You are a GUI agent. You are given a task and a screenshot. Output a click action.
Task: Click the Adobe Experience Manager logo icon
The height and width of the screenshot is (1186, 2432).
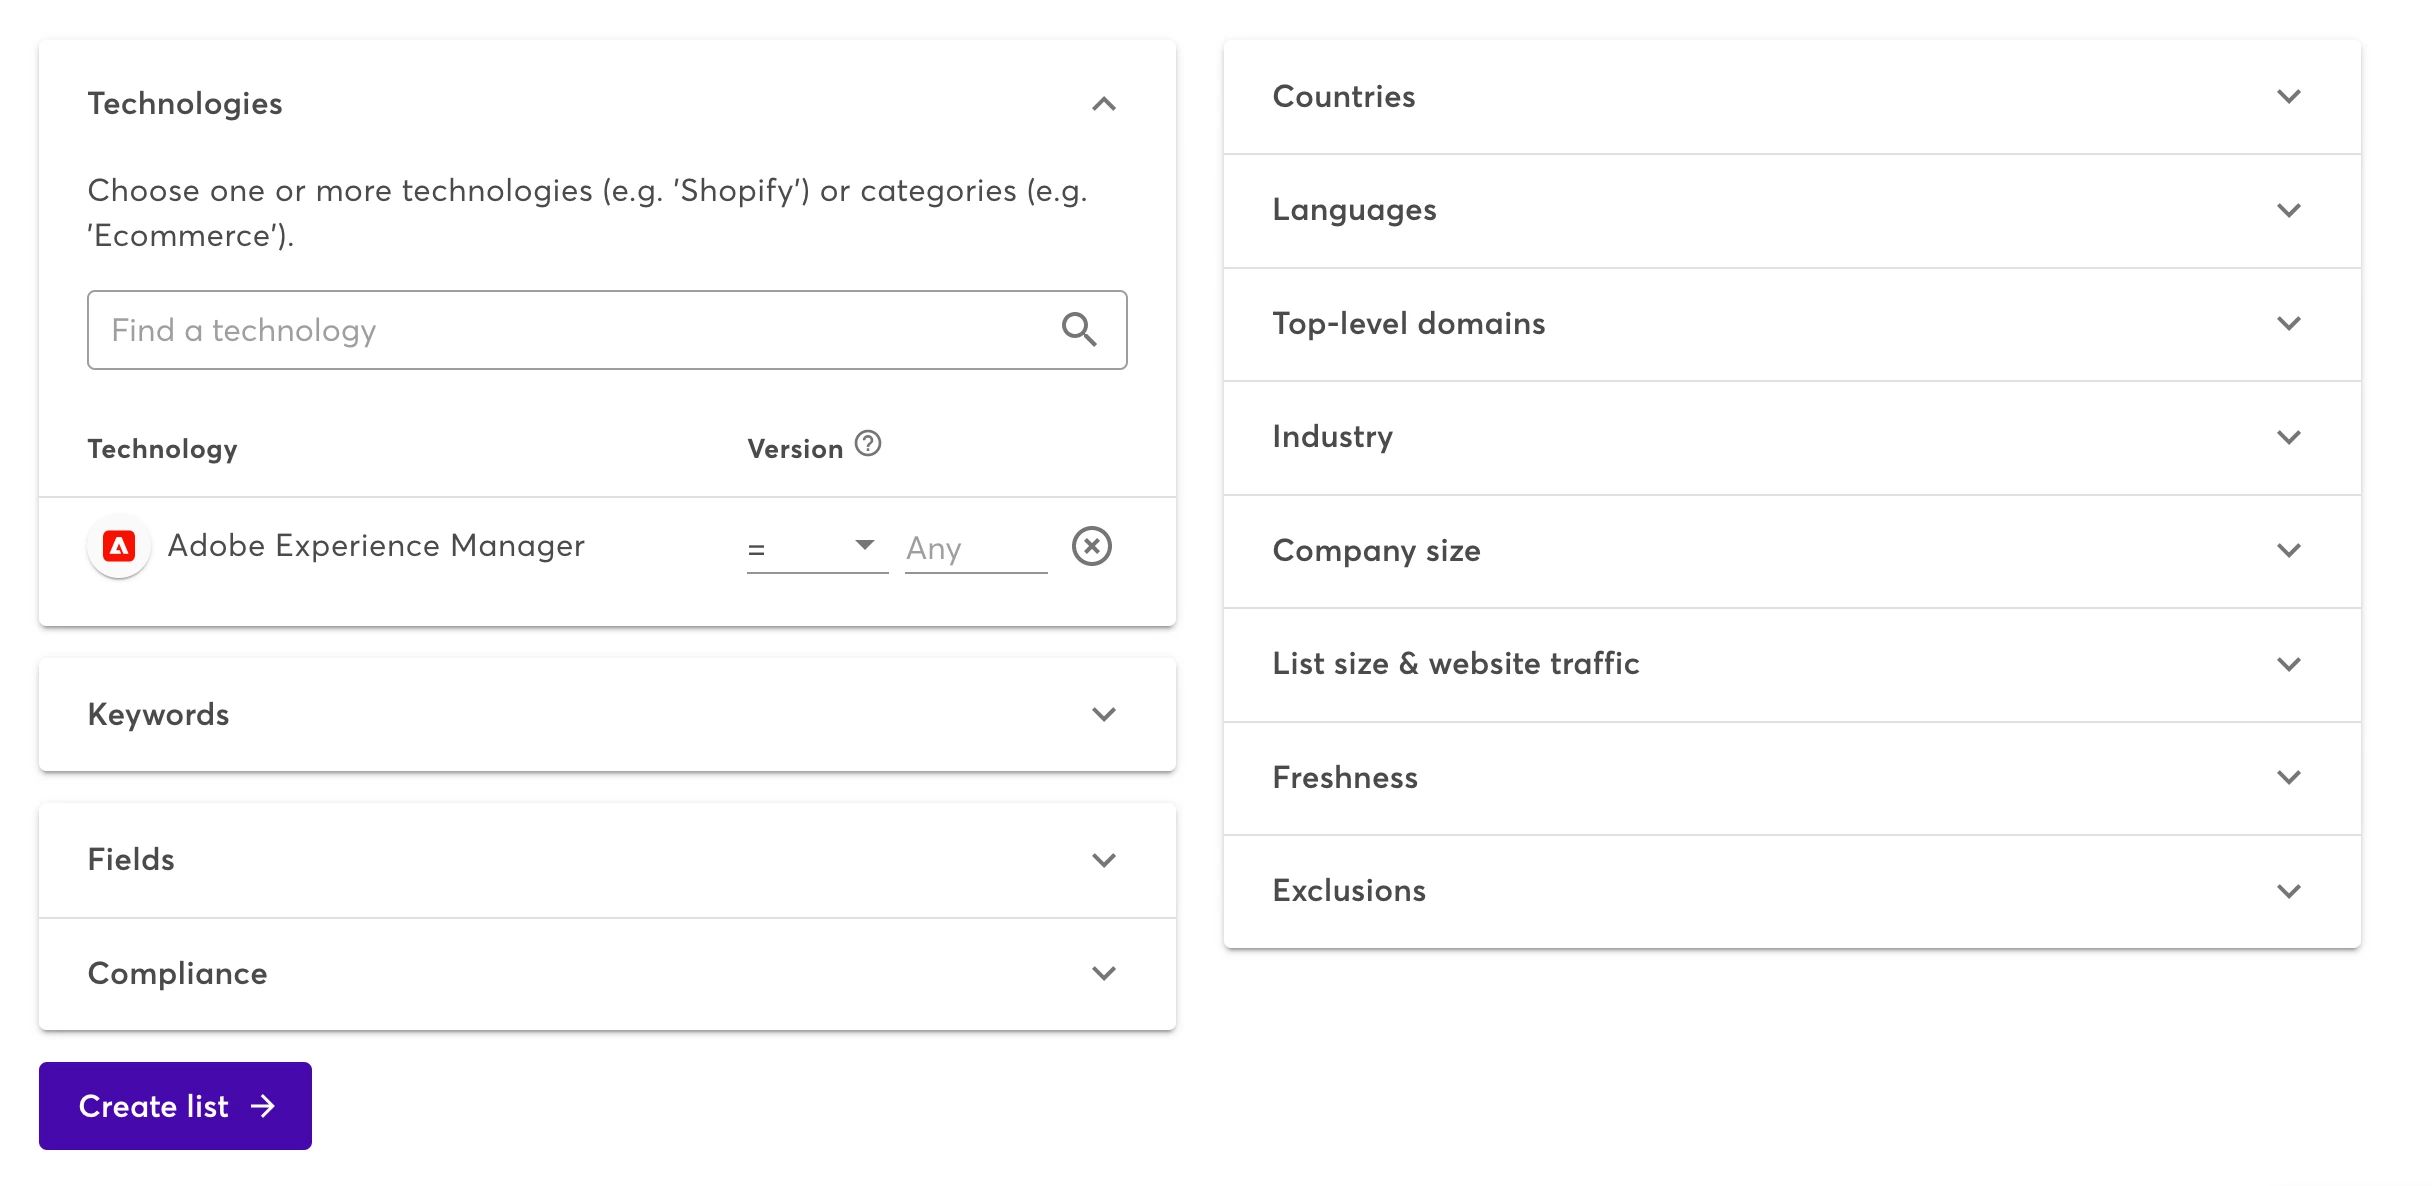(x=119, y=546)
